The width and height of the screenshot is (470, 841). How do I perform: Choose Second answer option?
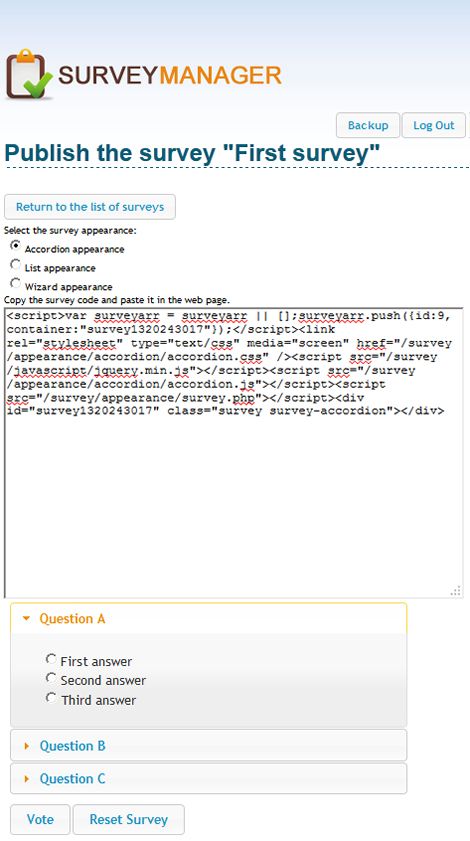pos(51,678)
